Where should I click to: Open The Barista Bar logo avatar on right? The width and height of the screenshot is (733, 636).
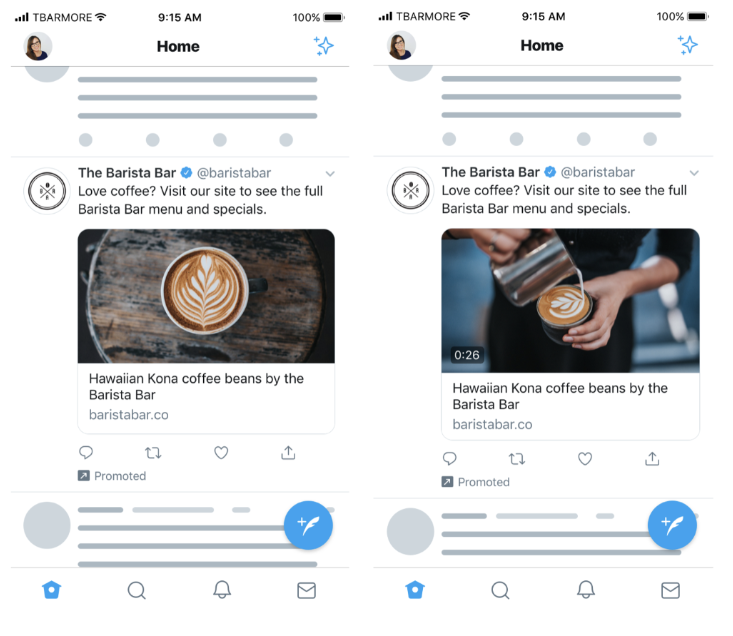pyautogui.click(x=410, y=190)
